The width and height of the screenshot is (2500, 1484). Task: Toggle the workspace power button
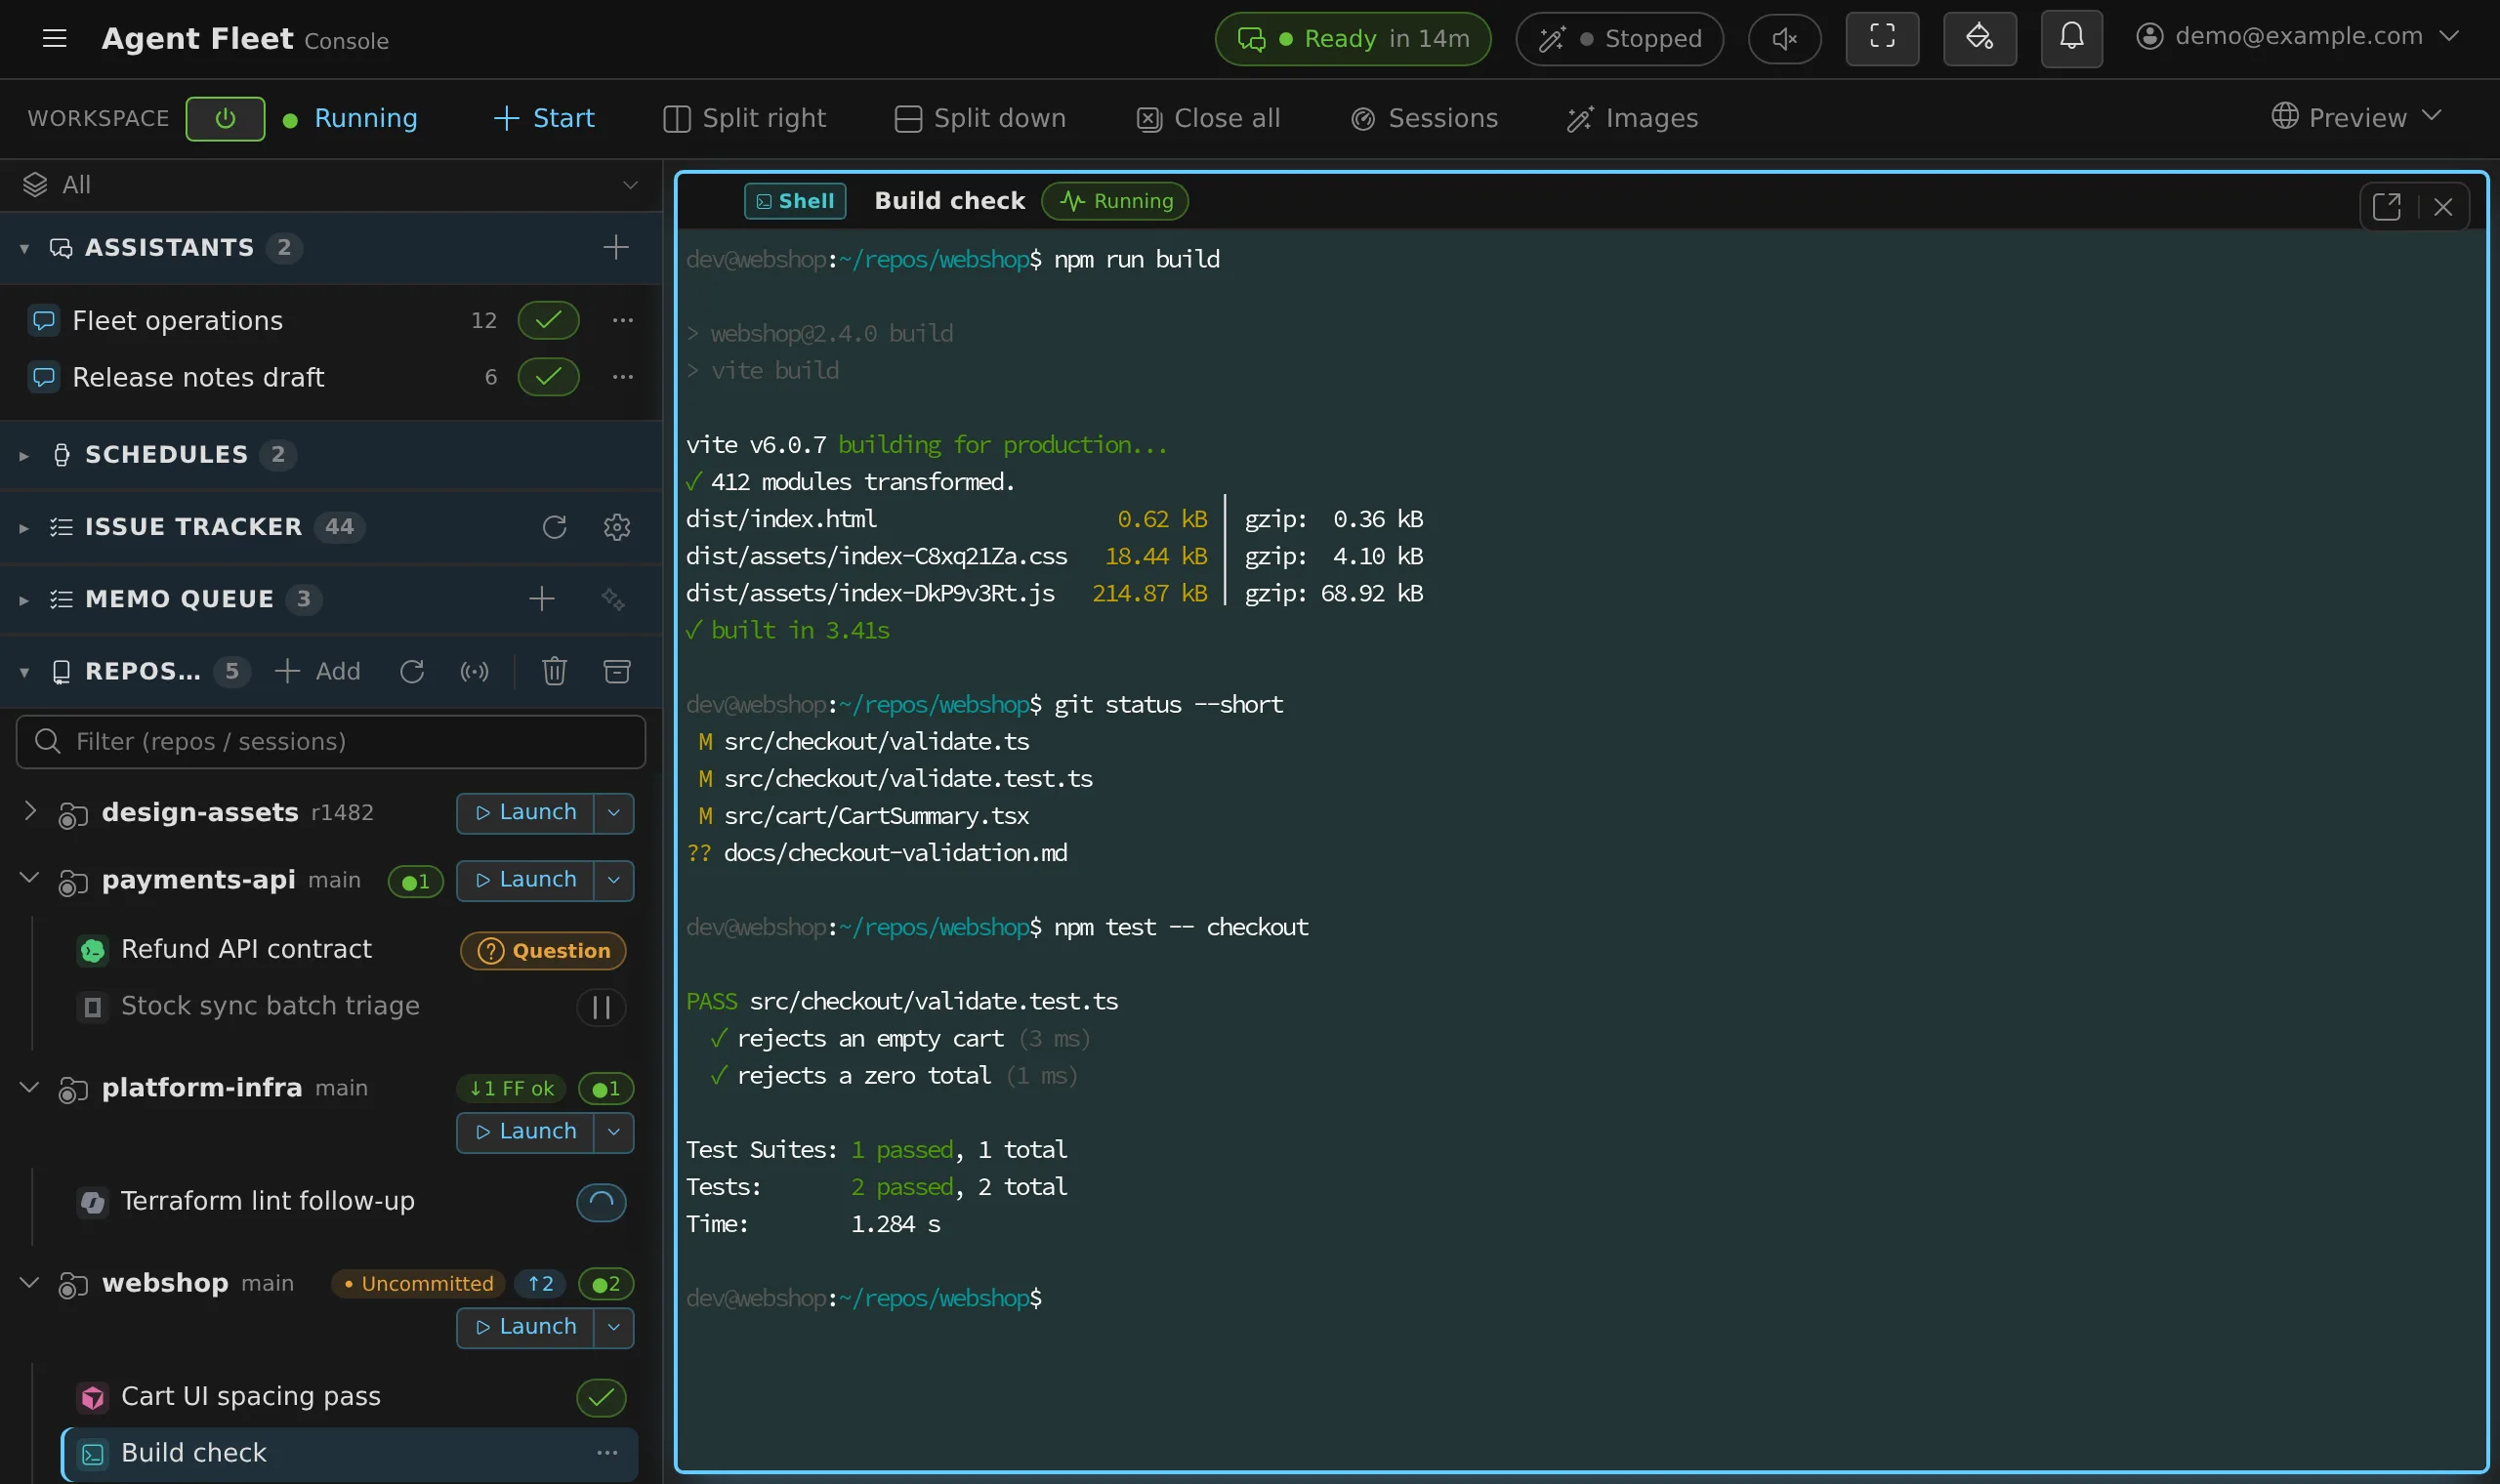coord(225,119)
